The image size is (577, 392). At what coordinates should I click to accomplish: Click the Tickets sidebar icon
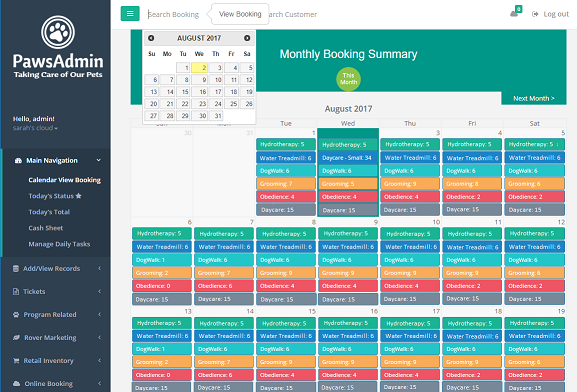[x=16, y=292]
